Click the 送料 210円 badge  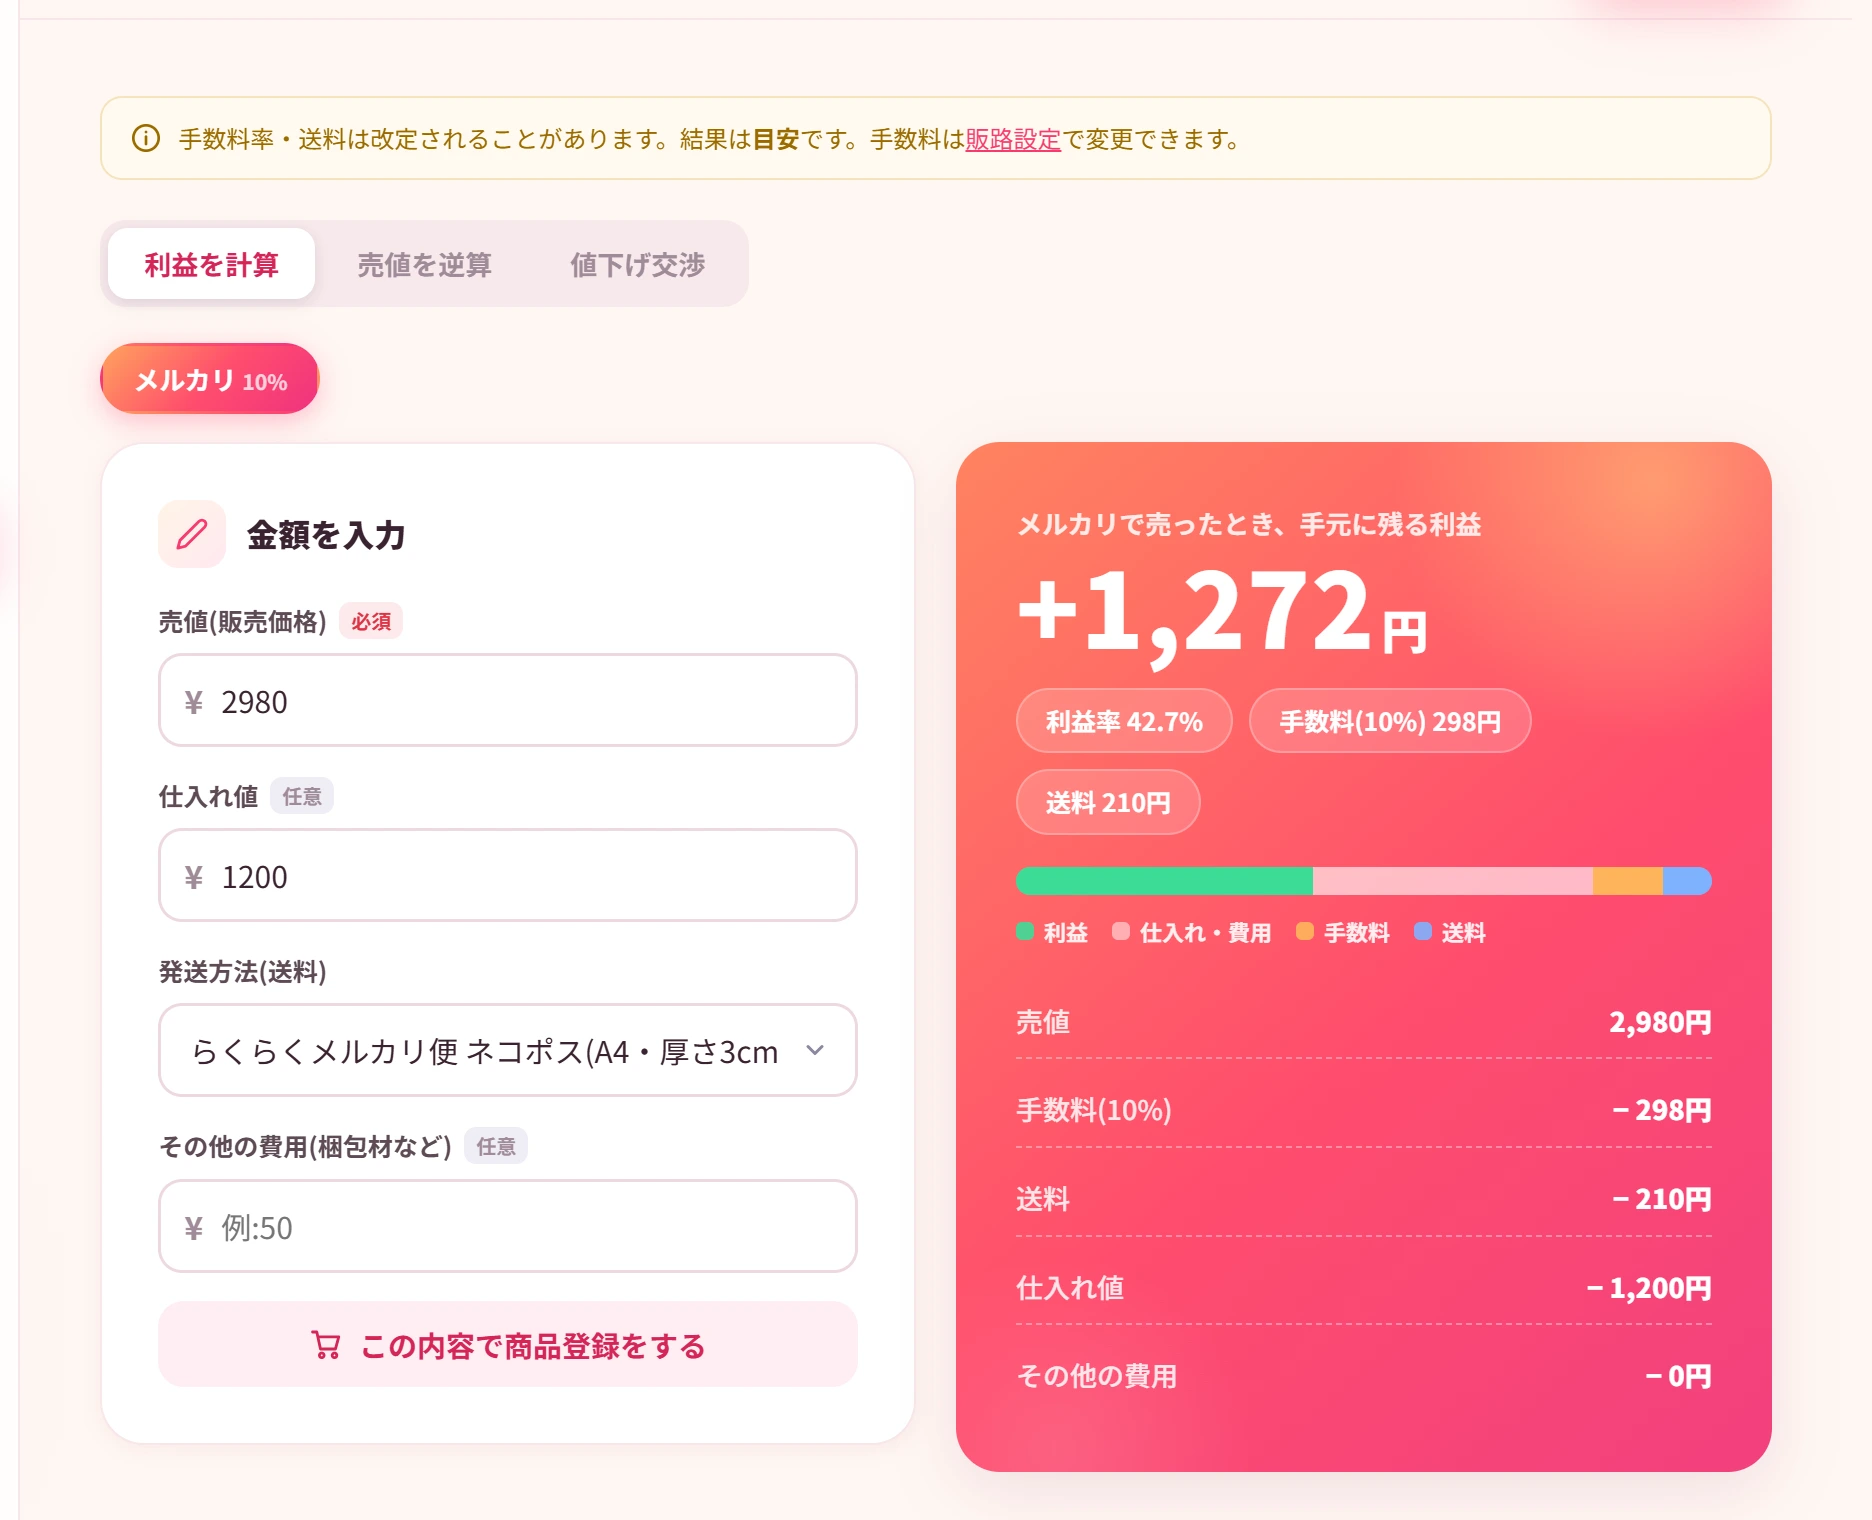coord(1108,802)
